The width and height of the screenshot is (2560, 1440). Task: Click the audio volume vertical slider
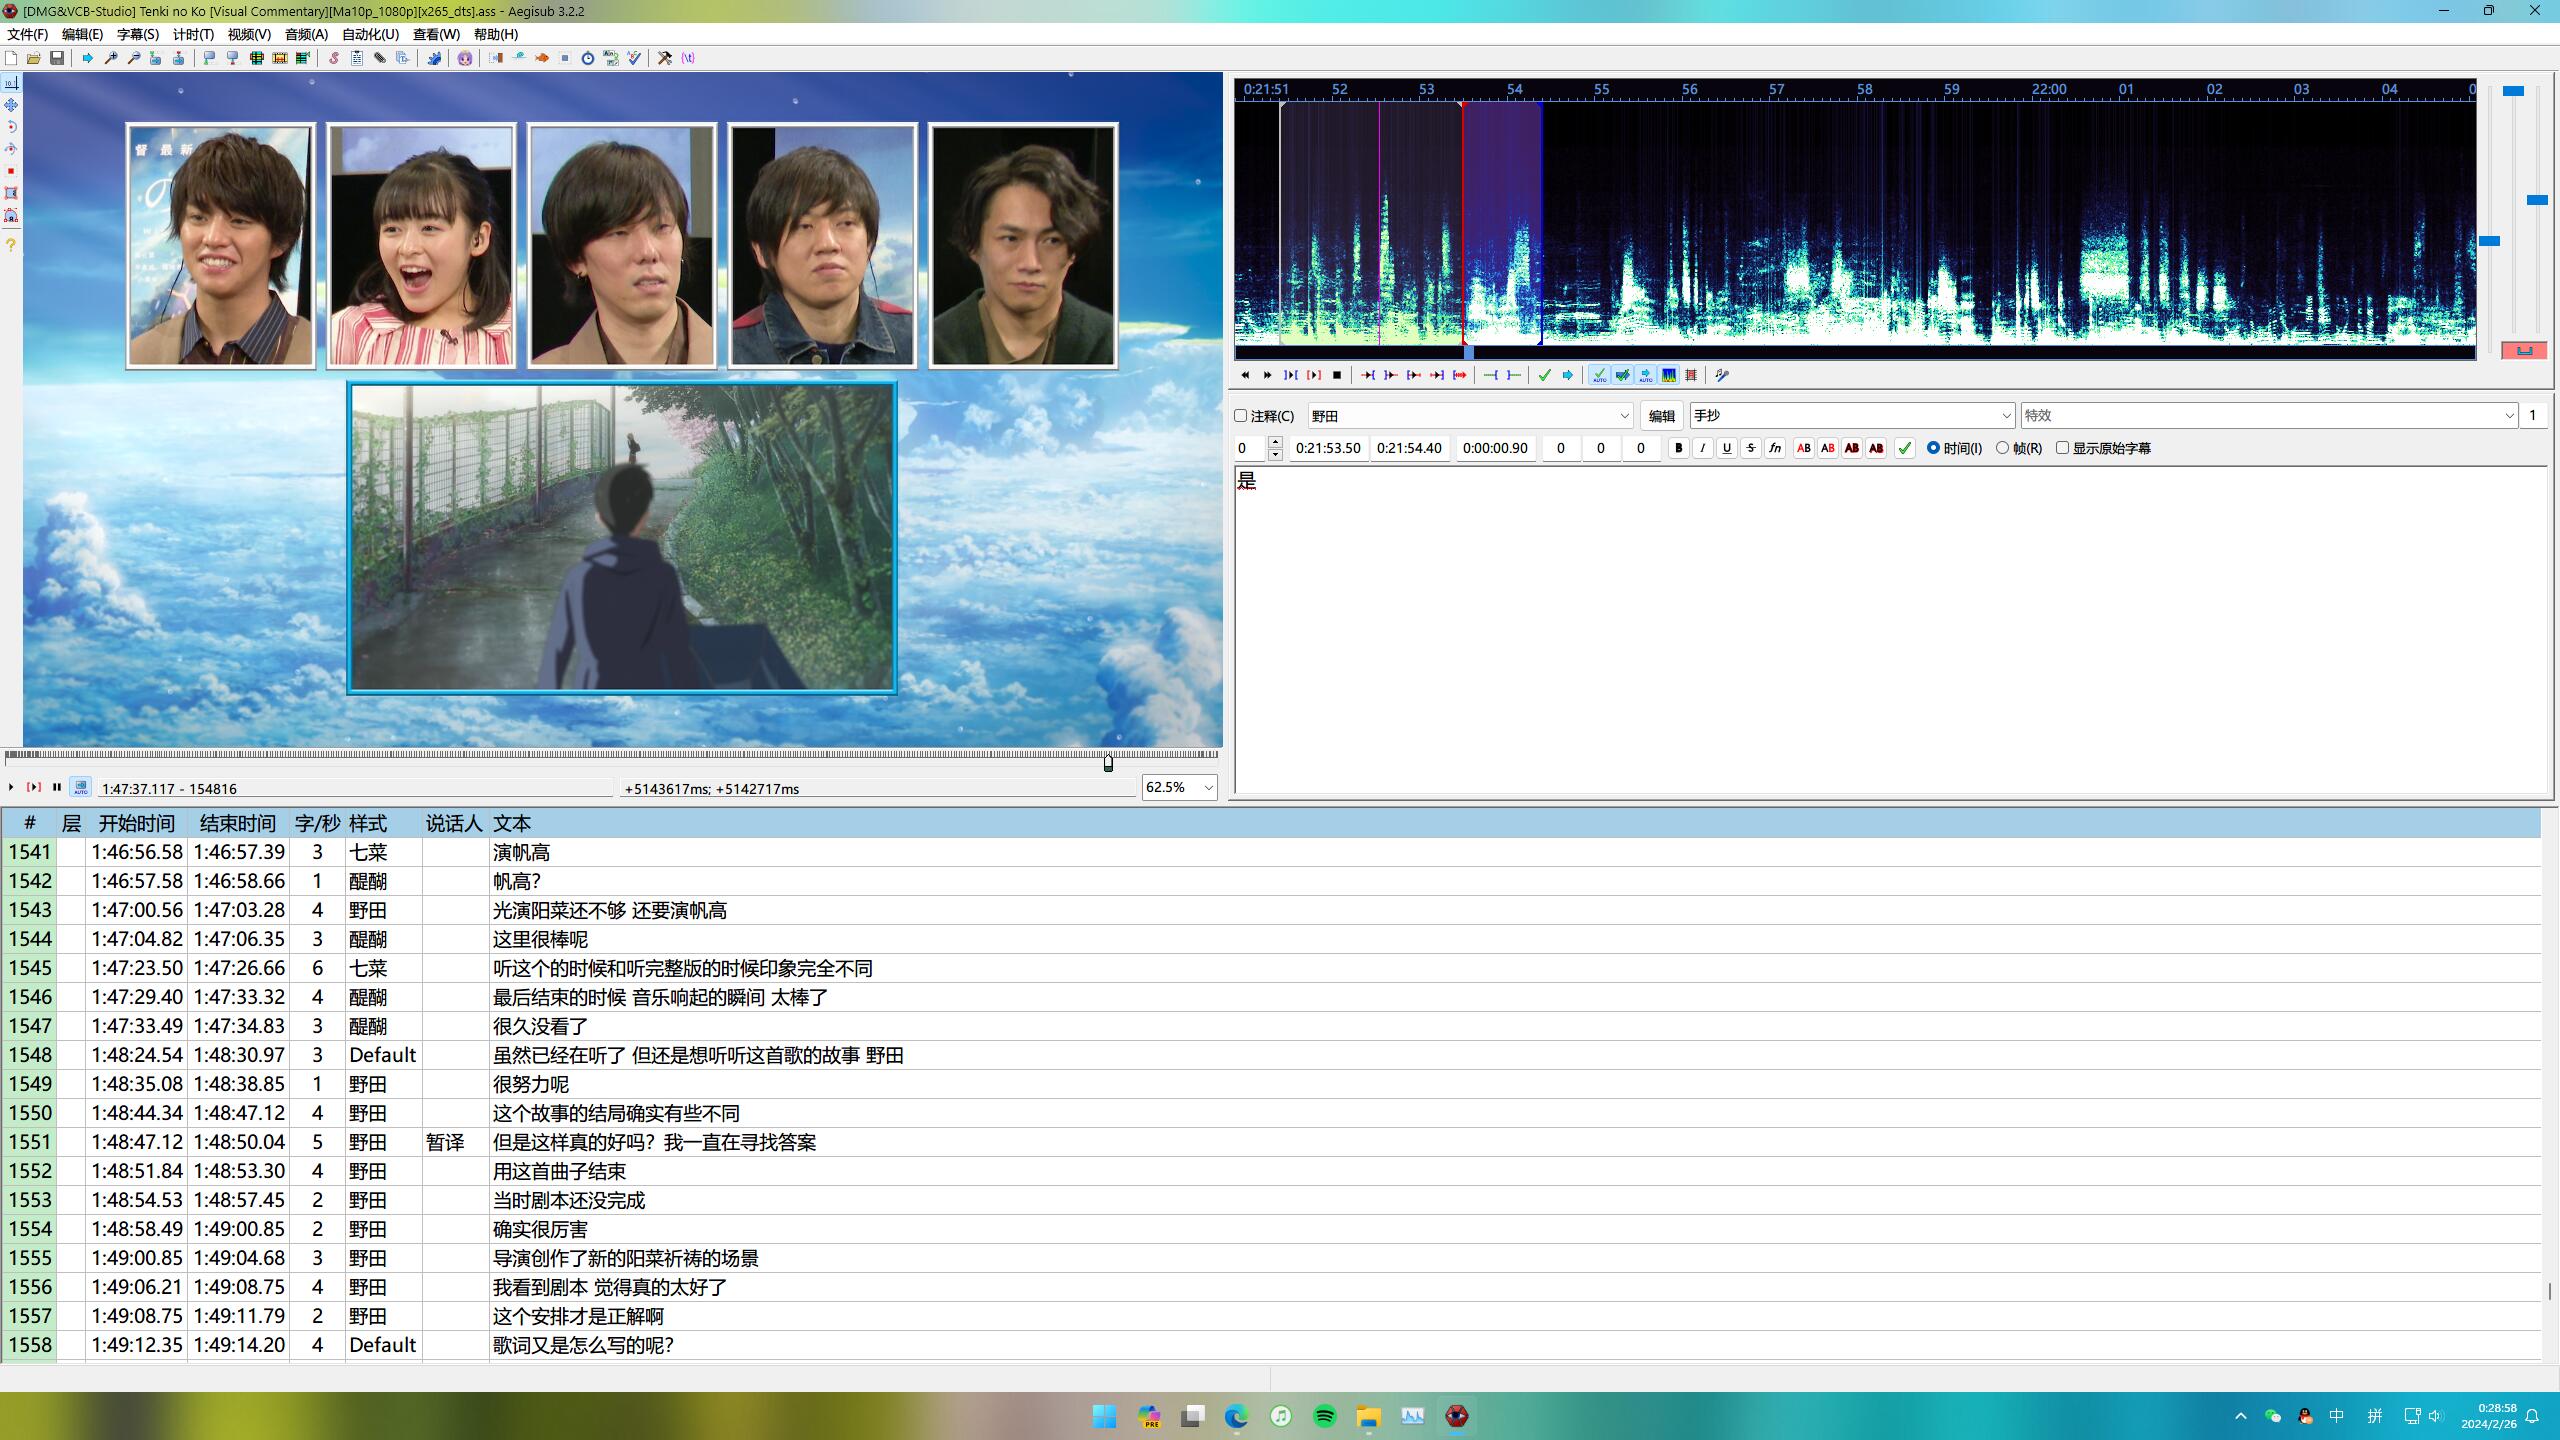(x=2537, y=200)
